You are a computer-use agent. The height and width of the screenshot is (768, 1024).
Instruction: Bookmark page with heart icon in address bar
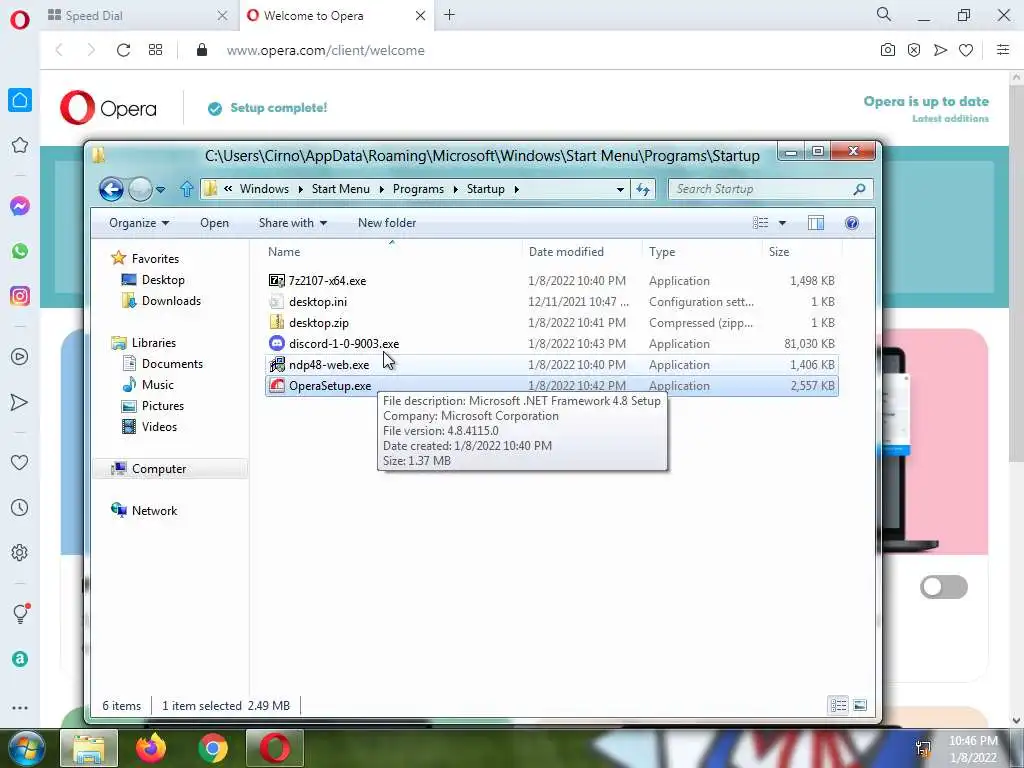click(966, 50)
